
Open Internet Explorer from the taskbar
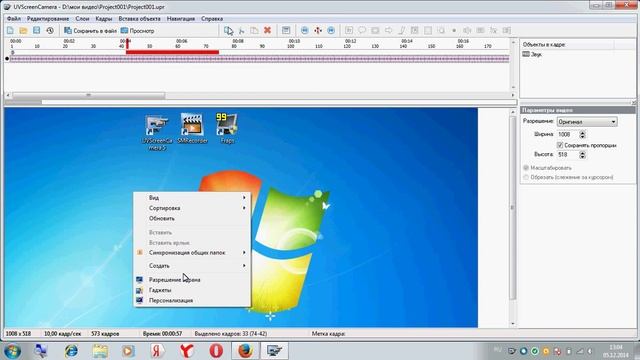tap(71, 351)
